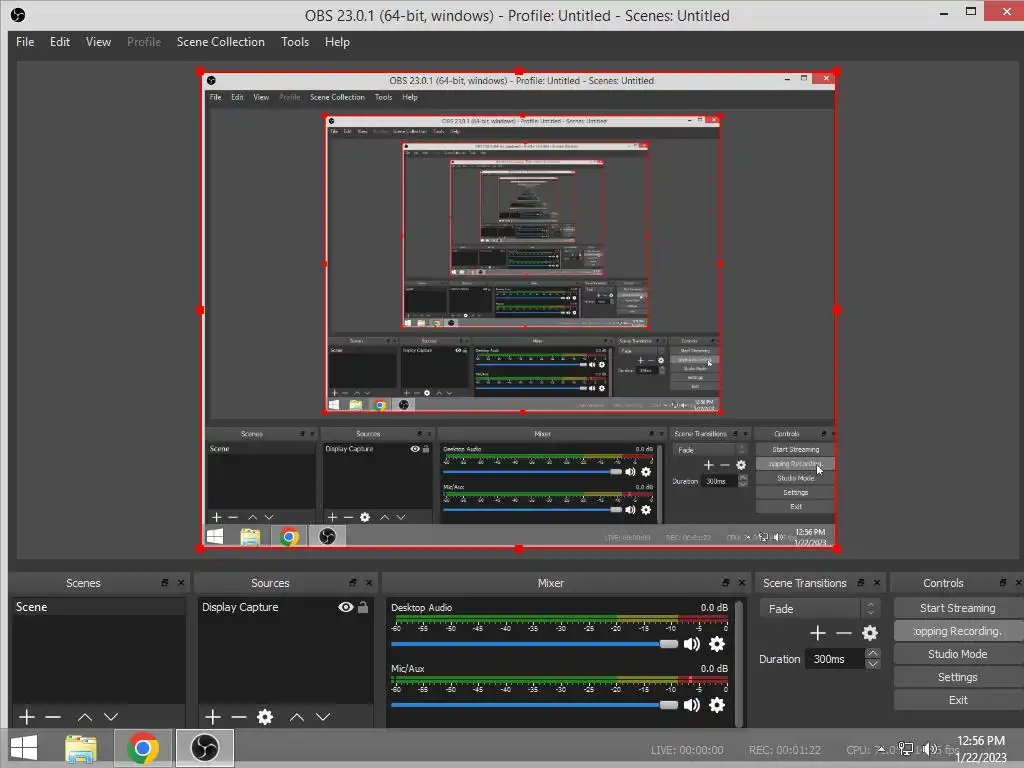The image size is (1024, 768).
Task: Move scene up with the up arrow
Action: pos(85,717)
